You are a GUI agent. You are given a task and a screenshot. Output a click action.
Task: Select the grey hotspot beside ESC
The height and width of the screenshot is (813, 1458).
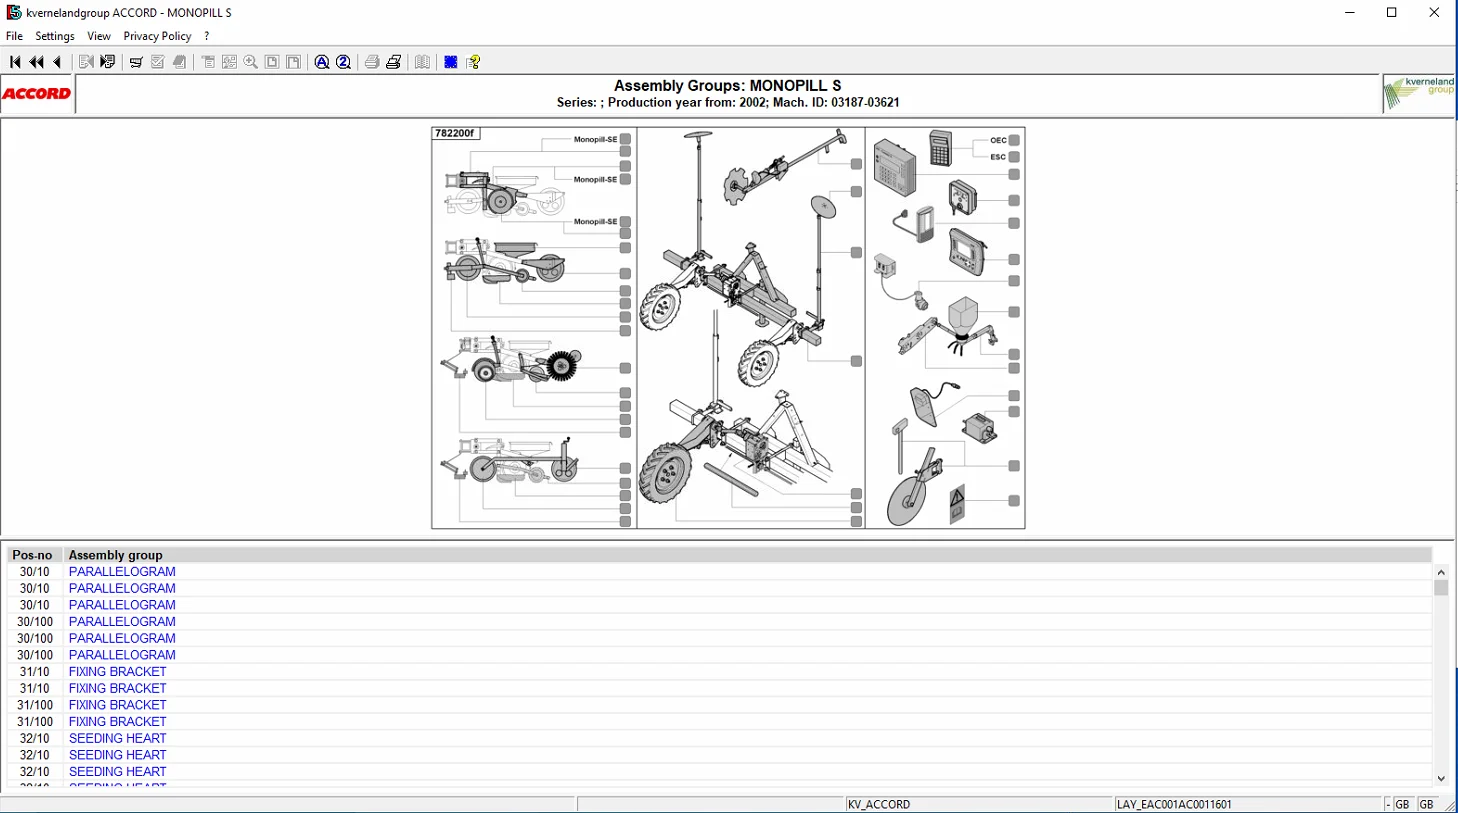(x=1014, y=157)
